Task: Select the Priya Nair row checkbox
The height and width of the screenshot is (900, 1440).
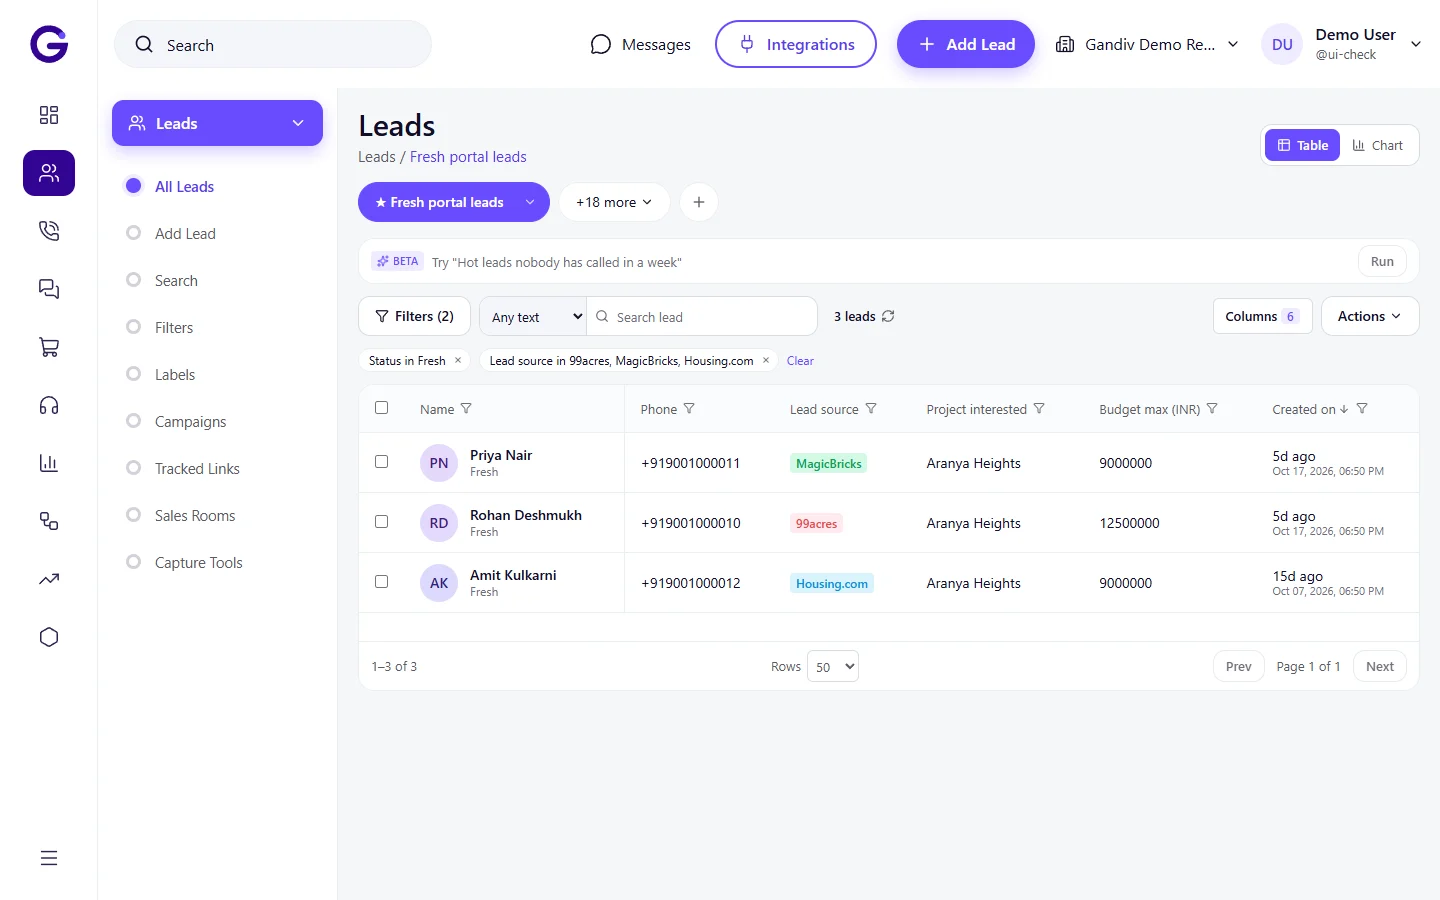Action: point(381,461)
